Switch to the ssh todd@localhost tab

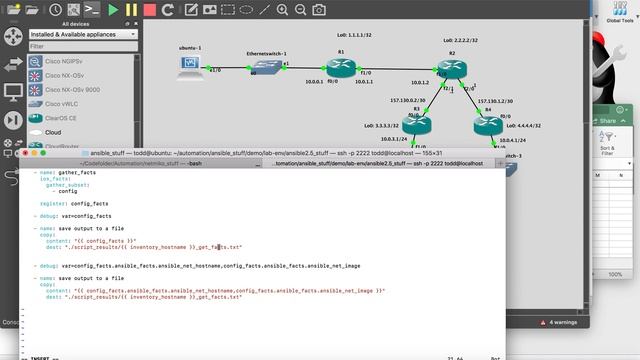point(378,163)
